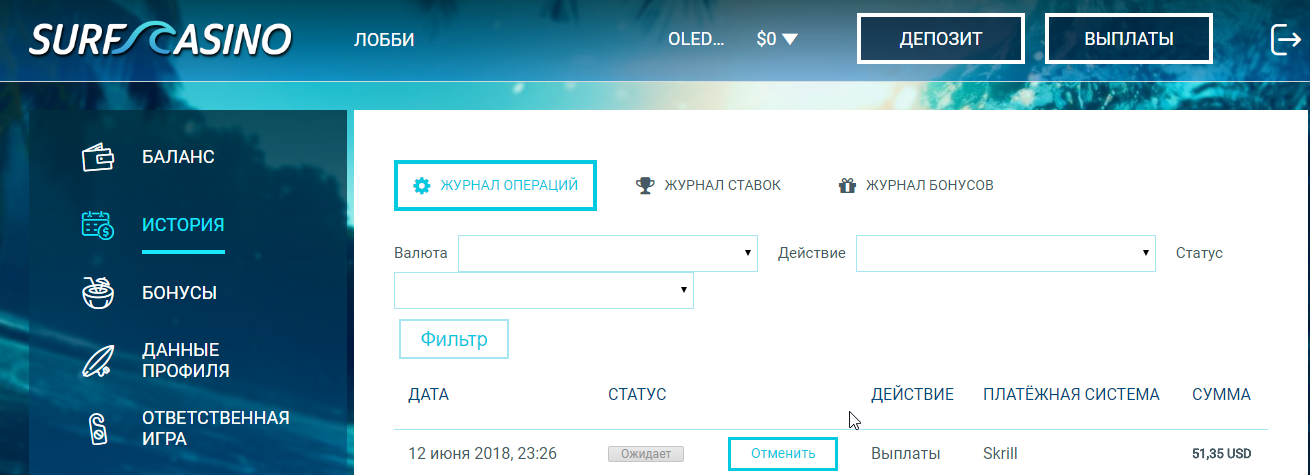The height and width of the screenshot is (475, 1310).
Task: Click the trophy icon in Журнал ставок
Action: pos(646,185)
